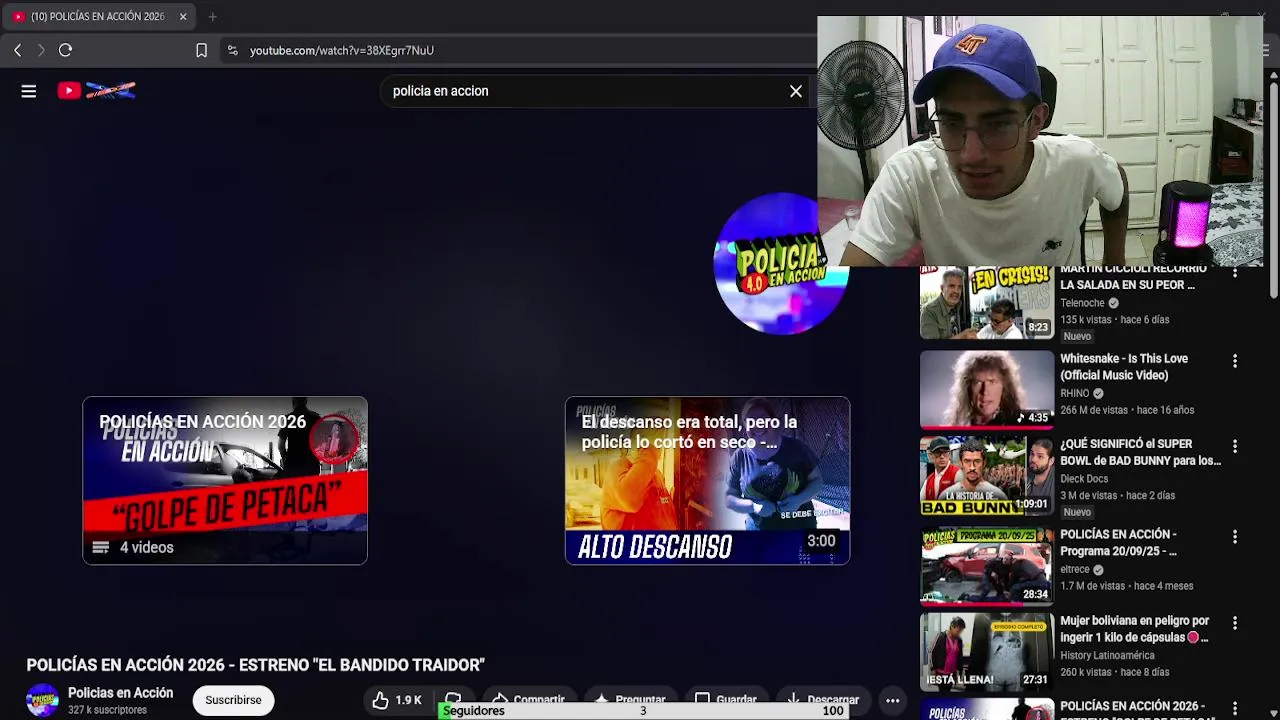Click 'Nuevo' badge under Telenoche video
Screen dimensions: 1280x720
(1077, 336)
